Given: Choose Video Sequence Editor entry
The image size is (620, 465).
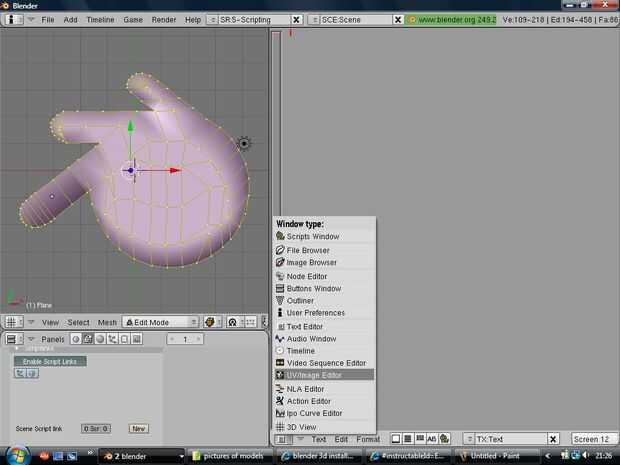Looking at the screenshot, I should [324, 363].
